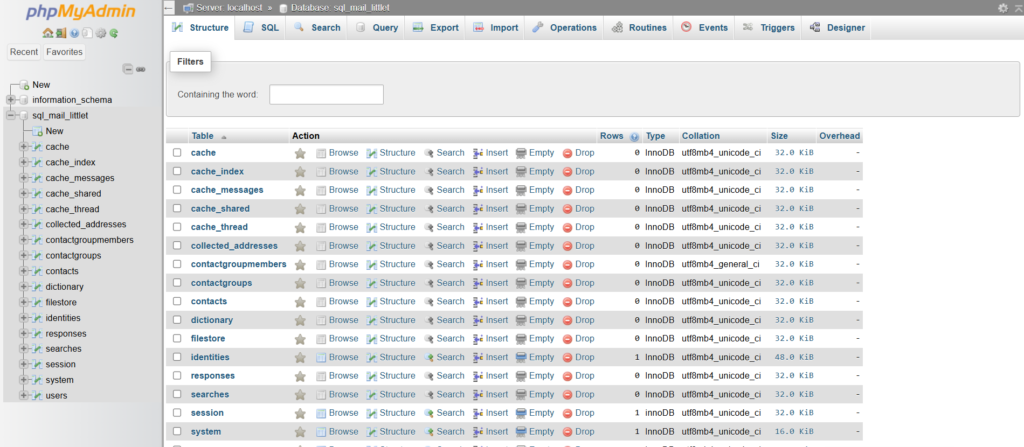Go to phpMyAdmin home via house icon
Screen dimensions: 1024x447
tap(46, 33)
